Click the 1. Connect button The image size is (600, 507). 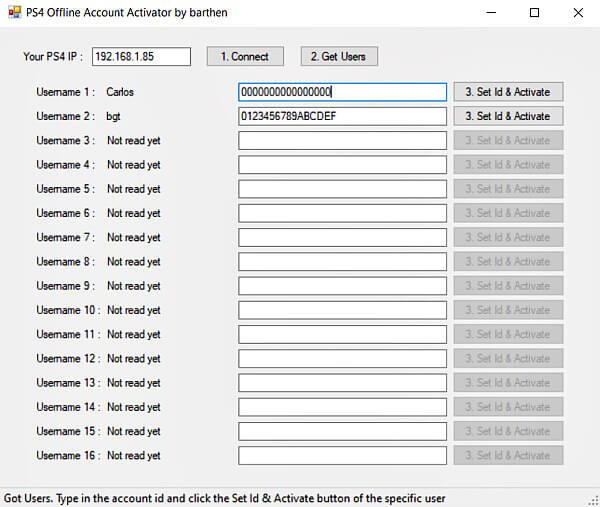click(245, 57)
